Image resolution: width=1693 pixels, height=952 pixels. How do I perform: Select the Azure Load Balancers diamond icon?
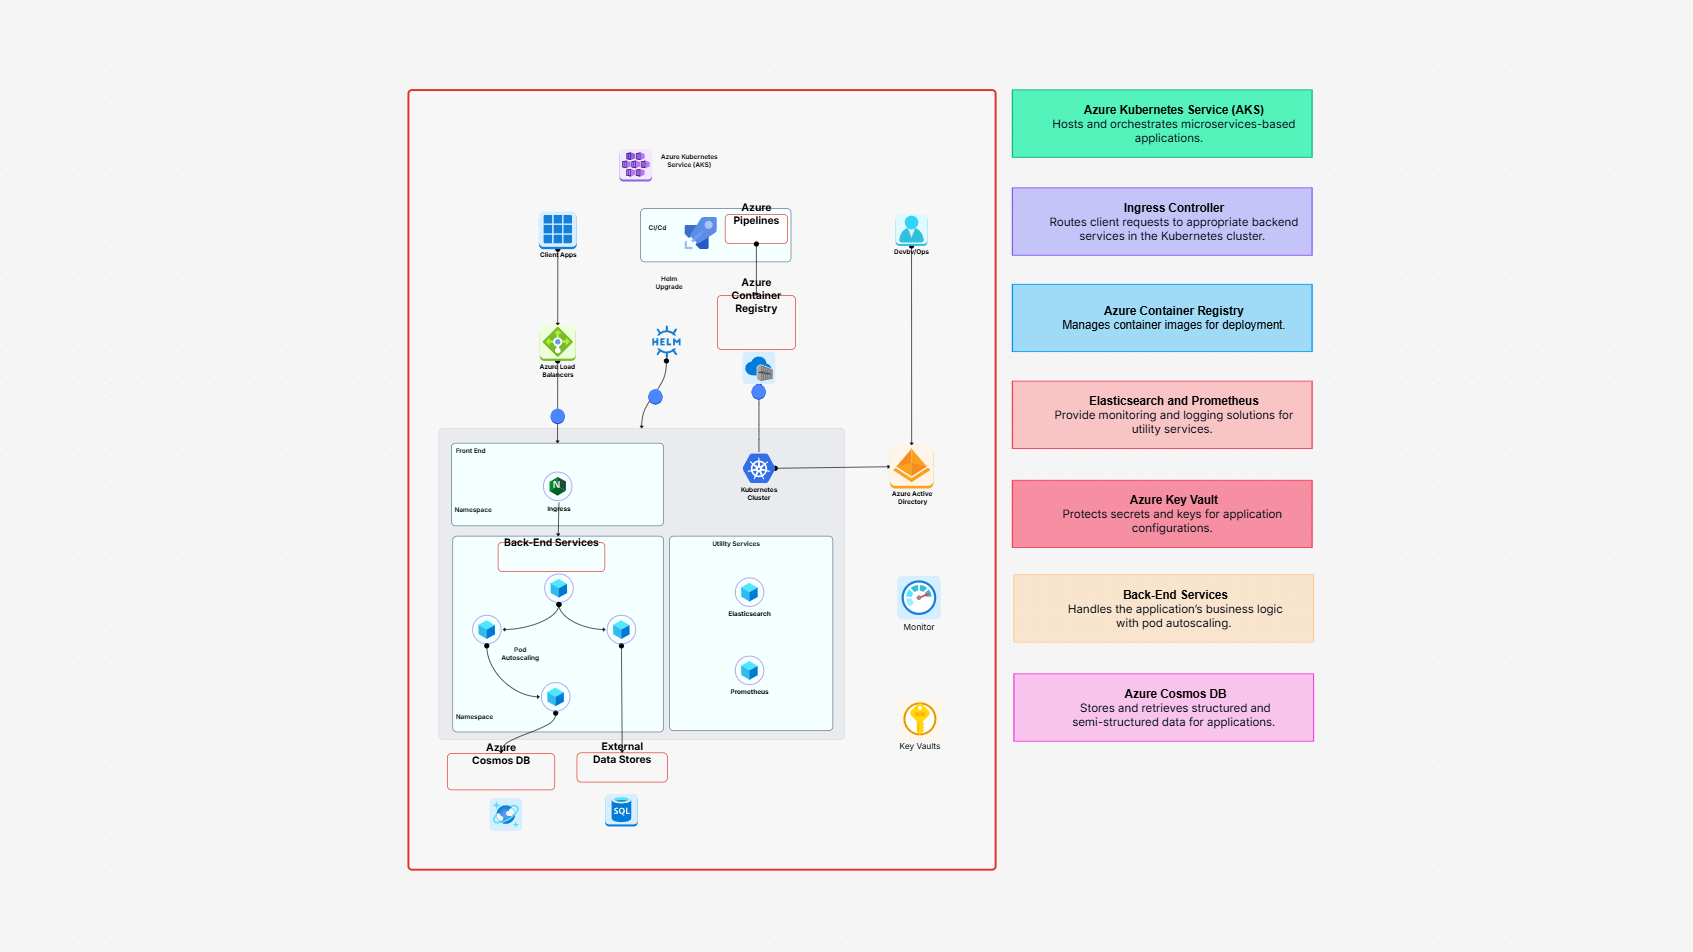(557, 345)
